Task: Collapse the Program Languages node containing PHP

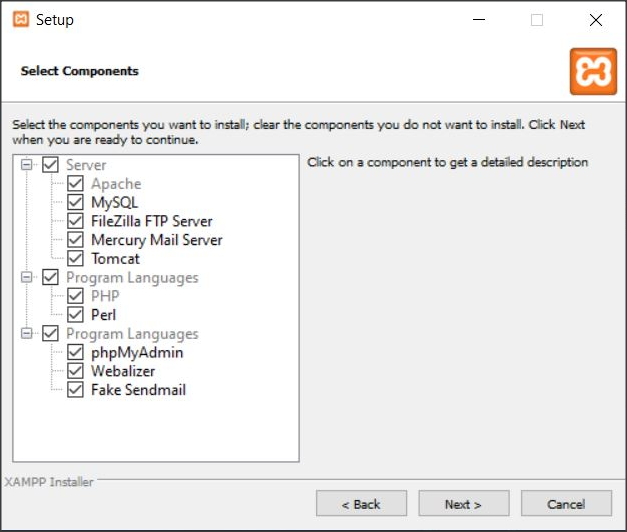Action: (x=26, y=277)
